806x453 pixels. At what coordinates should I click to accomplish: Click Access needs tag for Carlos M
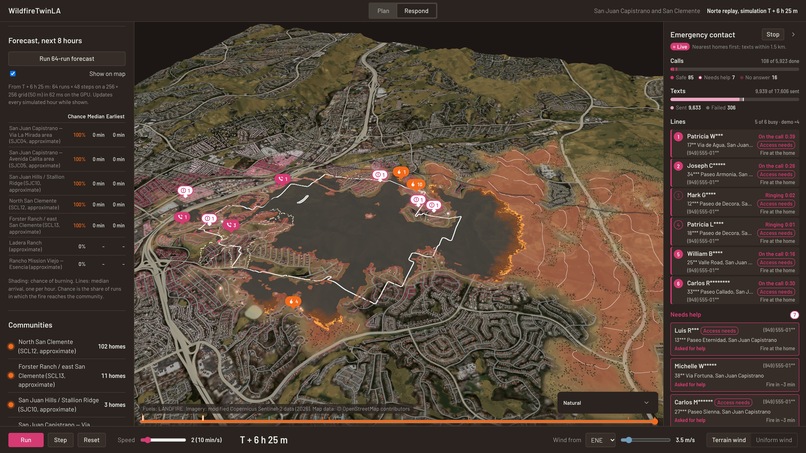(733, 403)
